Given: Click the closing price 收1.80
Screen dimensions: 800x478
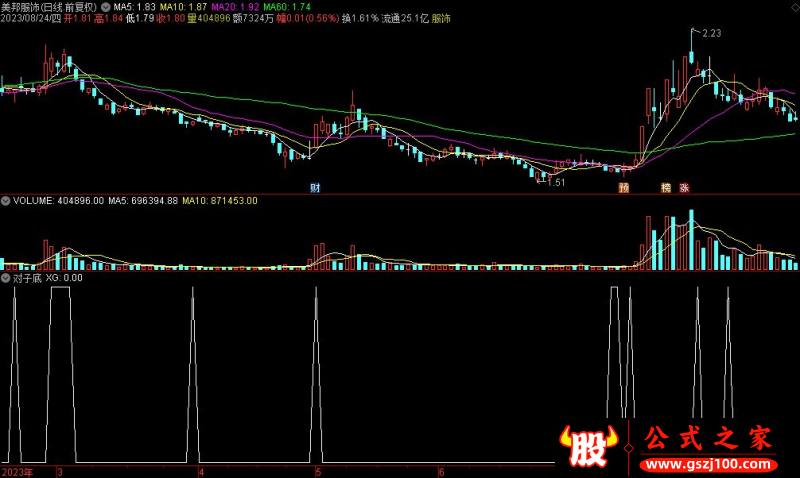Looking at the screenshot, I should coord(170,18).
